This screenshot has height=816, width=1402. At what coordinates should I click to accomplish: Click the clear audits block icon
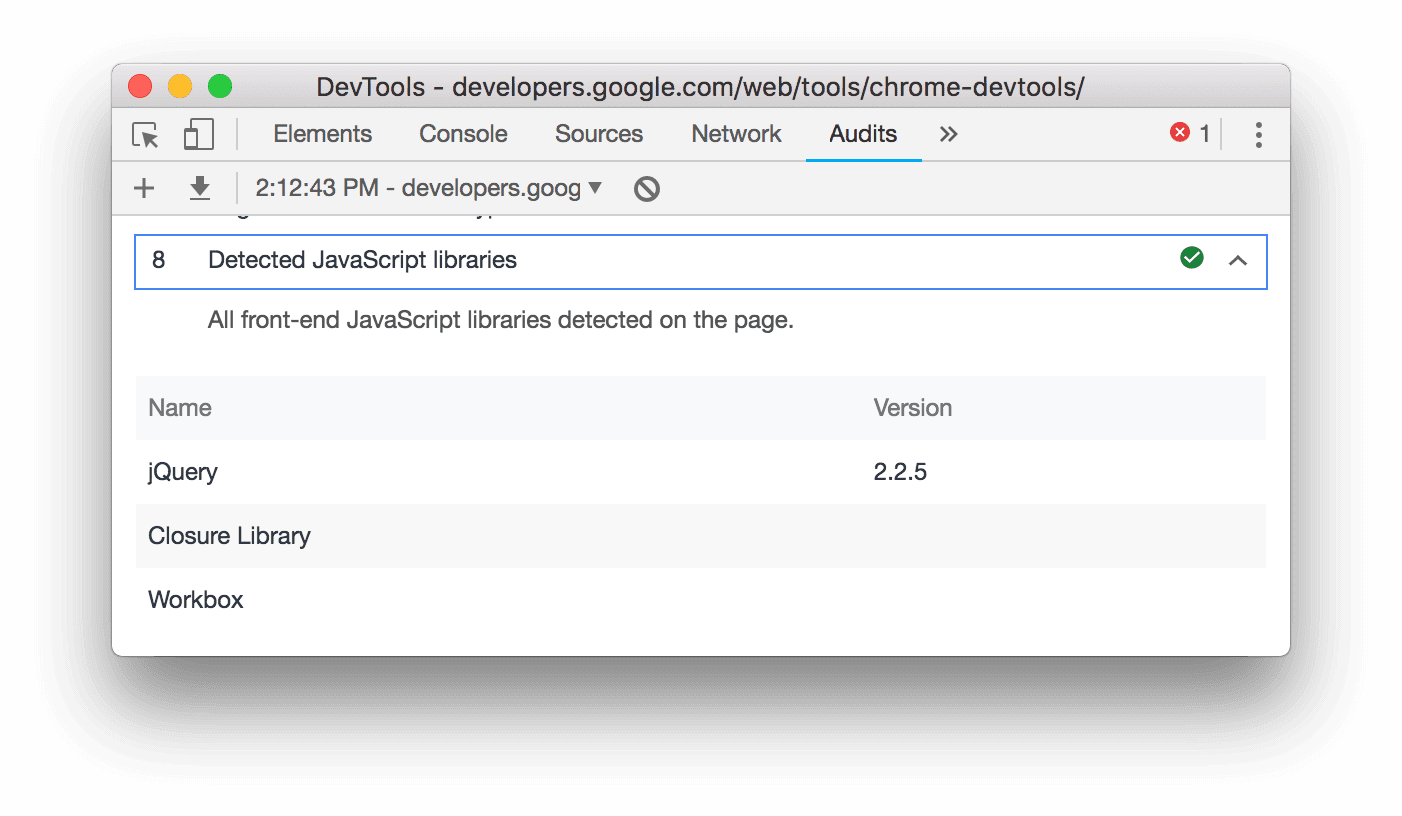[645, 187]
